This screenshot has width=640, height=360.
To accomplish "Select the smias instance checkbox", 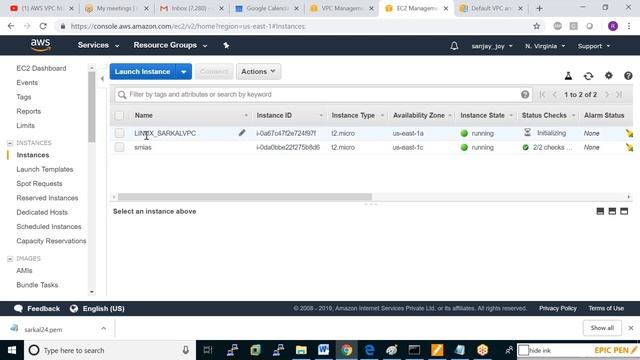I will pyautogui.click(x=119, y=147).
